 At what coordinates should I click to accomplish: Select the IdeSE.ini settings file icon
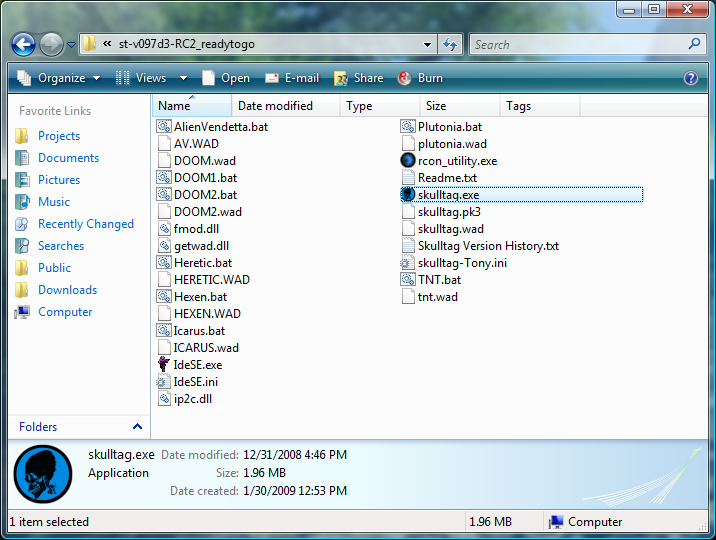(x=163, y=382)
